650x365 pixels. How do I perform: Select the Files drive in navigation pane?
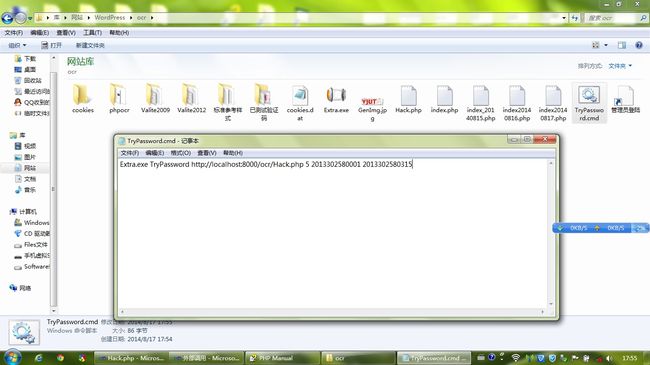[x=31, y=244]
